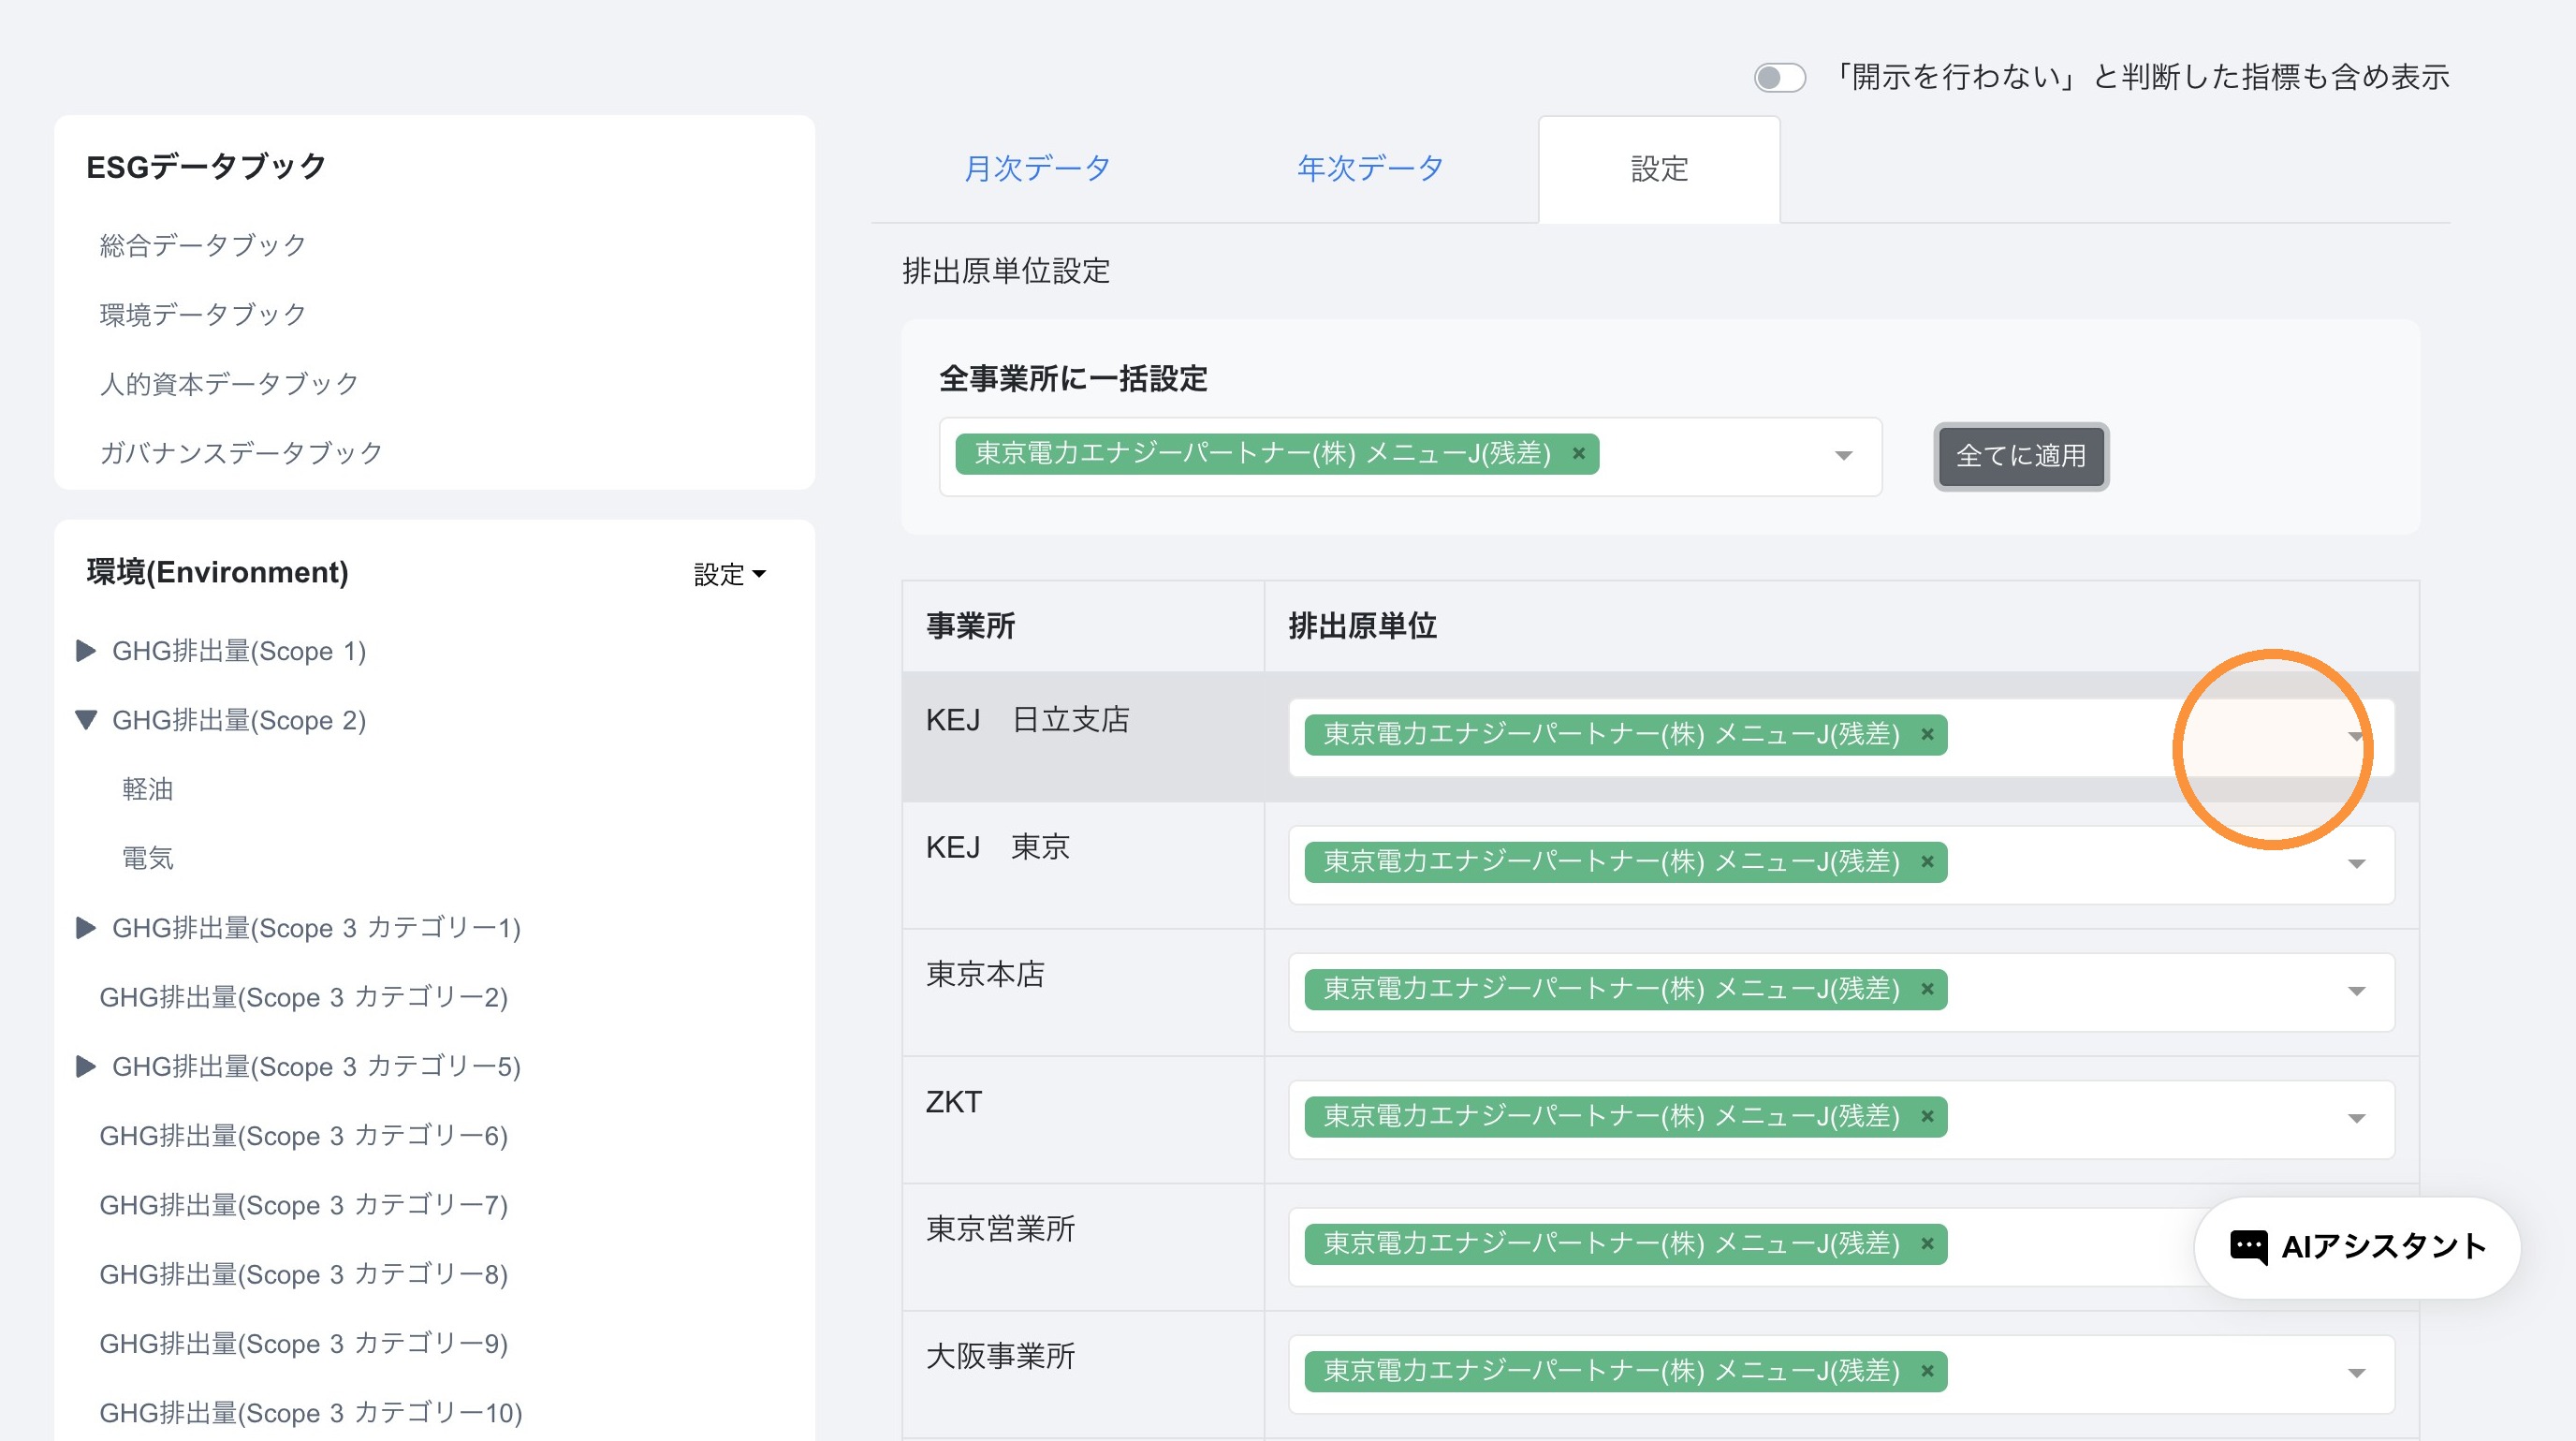
Task: Open the KEJ 東京 emission factor dropdown
Action: coord(2355,864)
